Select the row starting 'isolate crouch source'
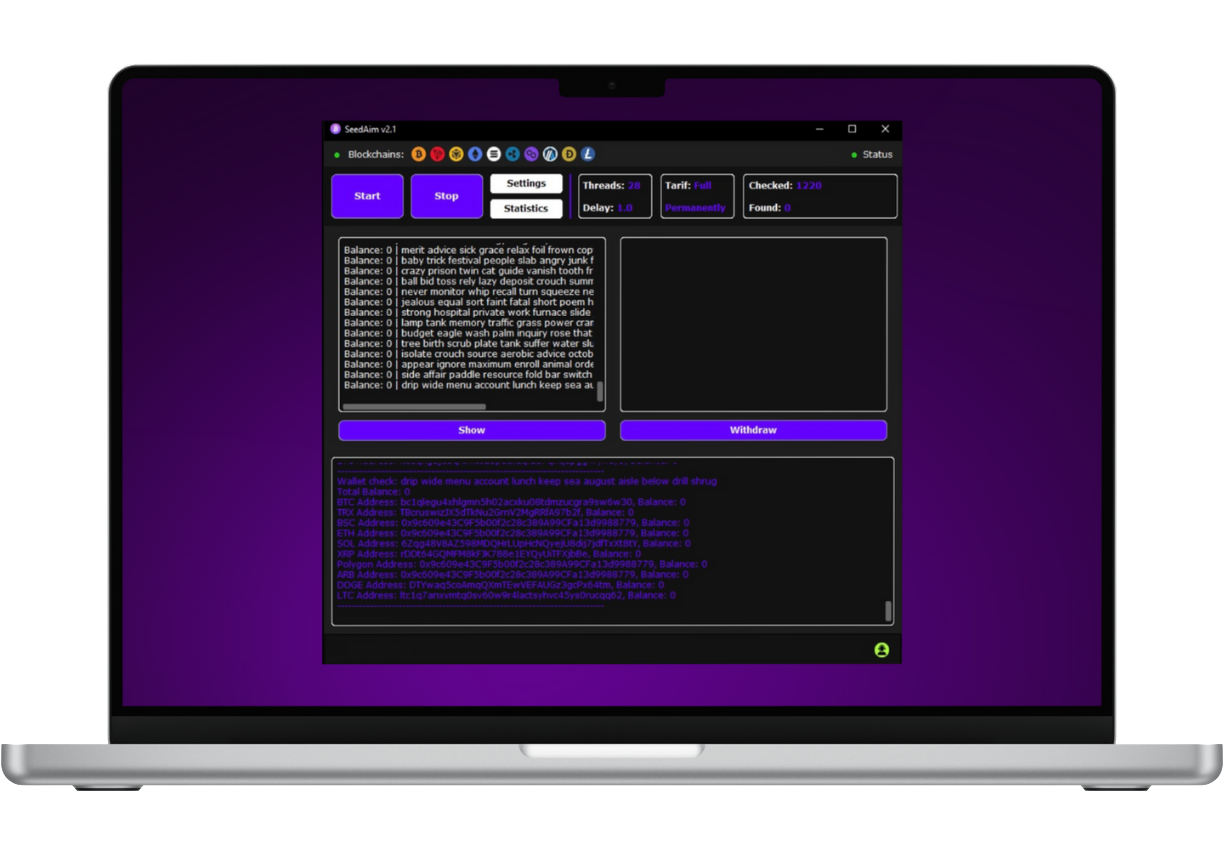The width and height of the screenshot is (1224, 854). pyautogui.click(x=469, y=353)
